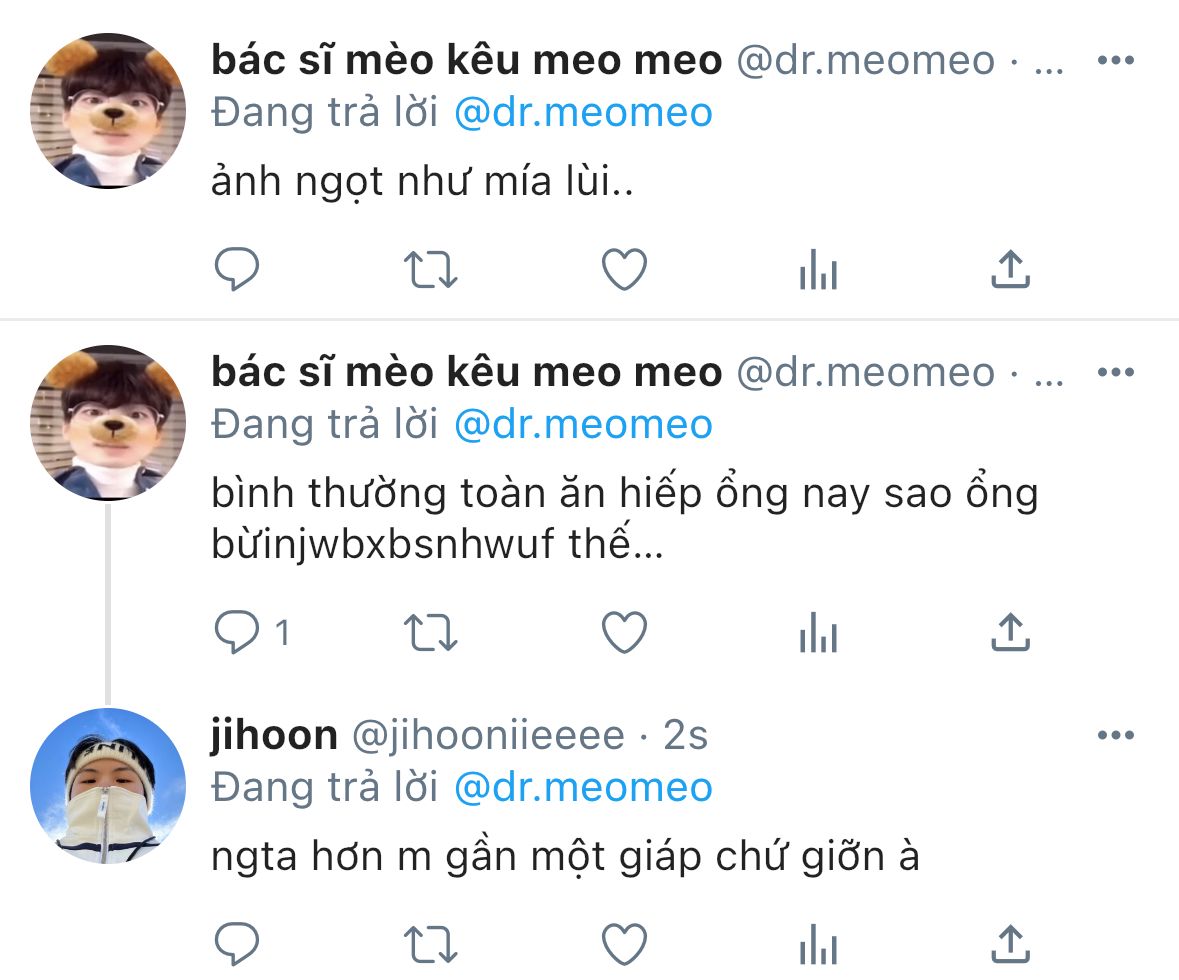This screenshot has height=980, width=1179.
Task: Share the 'bình thường toàn ăn hiếp' tweet
Action: (x=1010, y=633)
